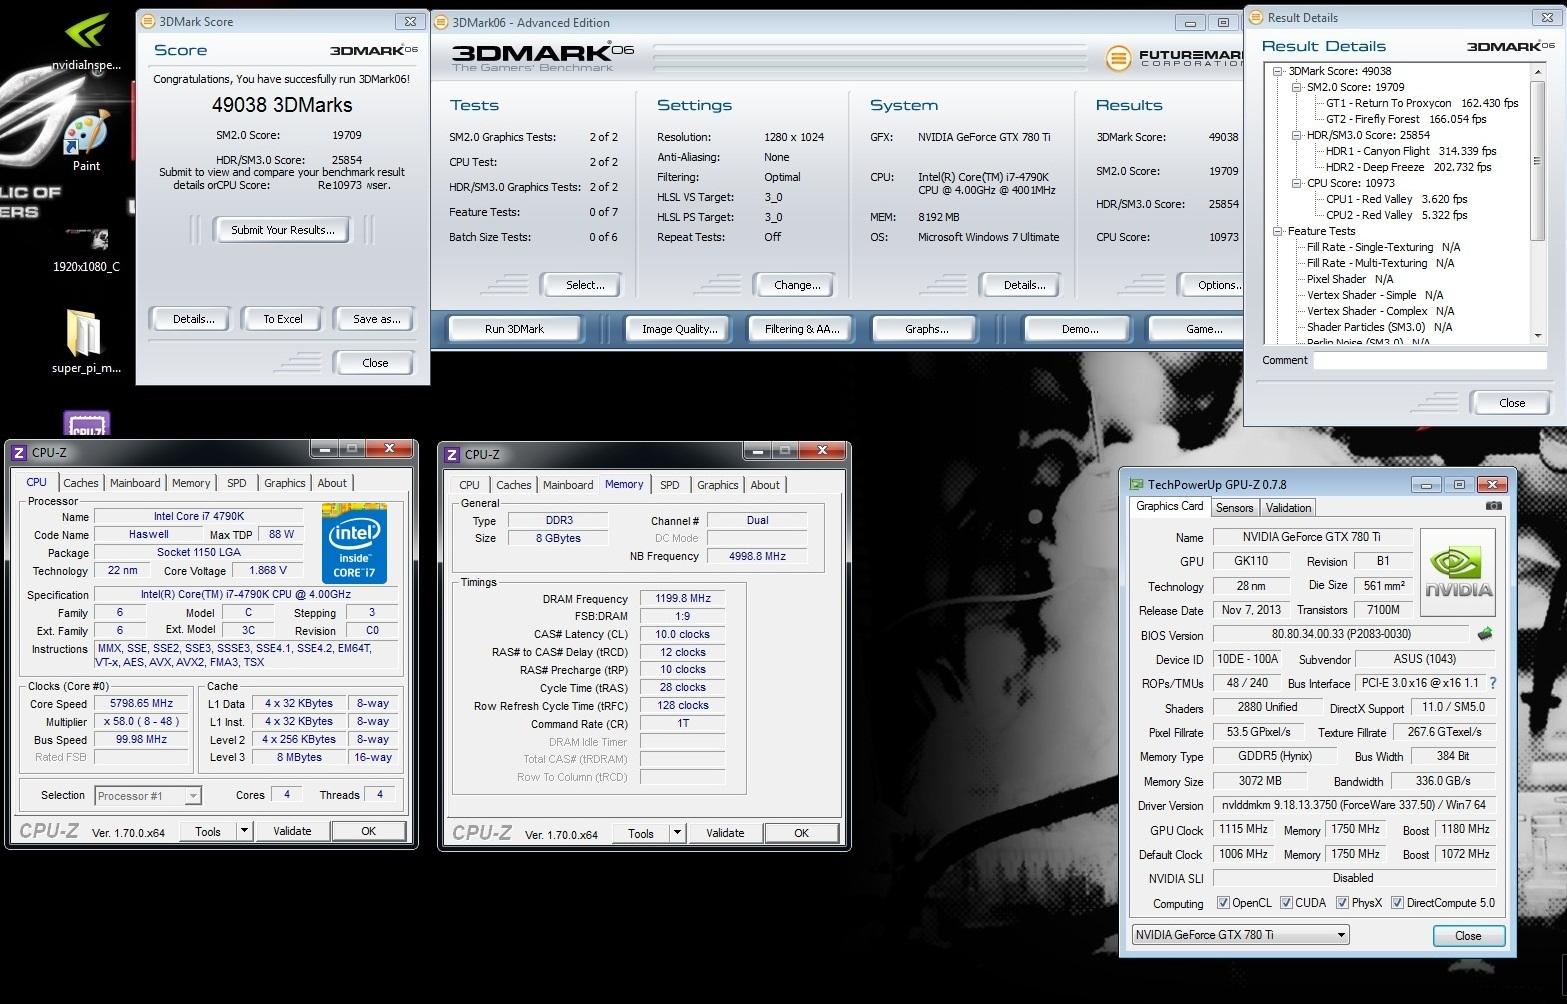1567x1004 pixels.
Task: Click Submit Your Results button
Action: pos(283,230)
